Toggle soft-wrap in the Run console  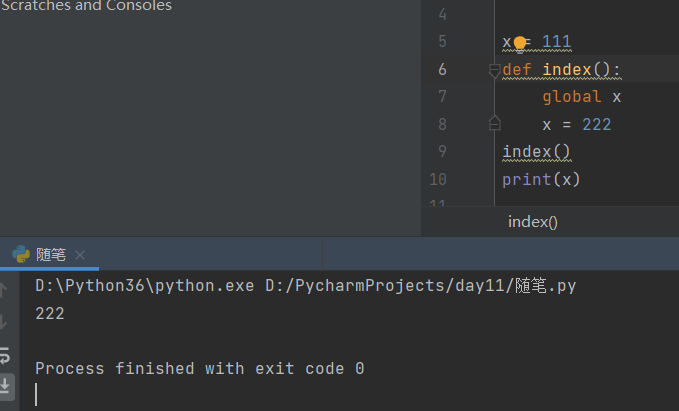(7, 354)
